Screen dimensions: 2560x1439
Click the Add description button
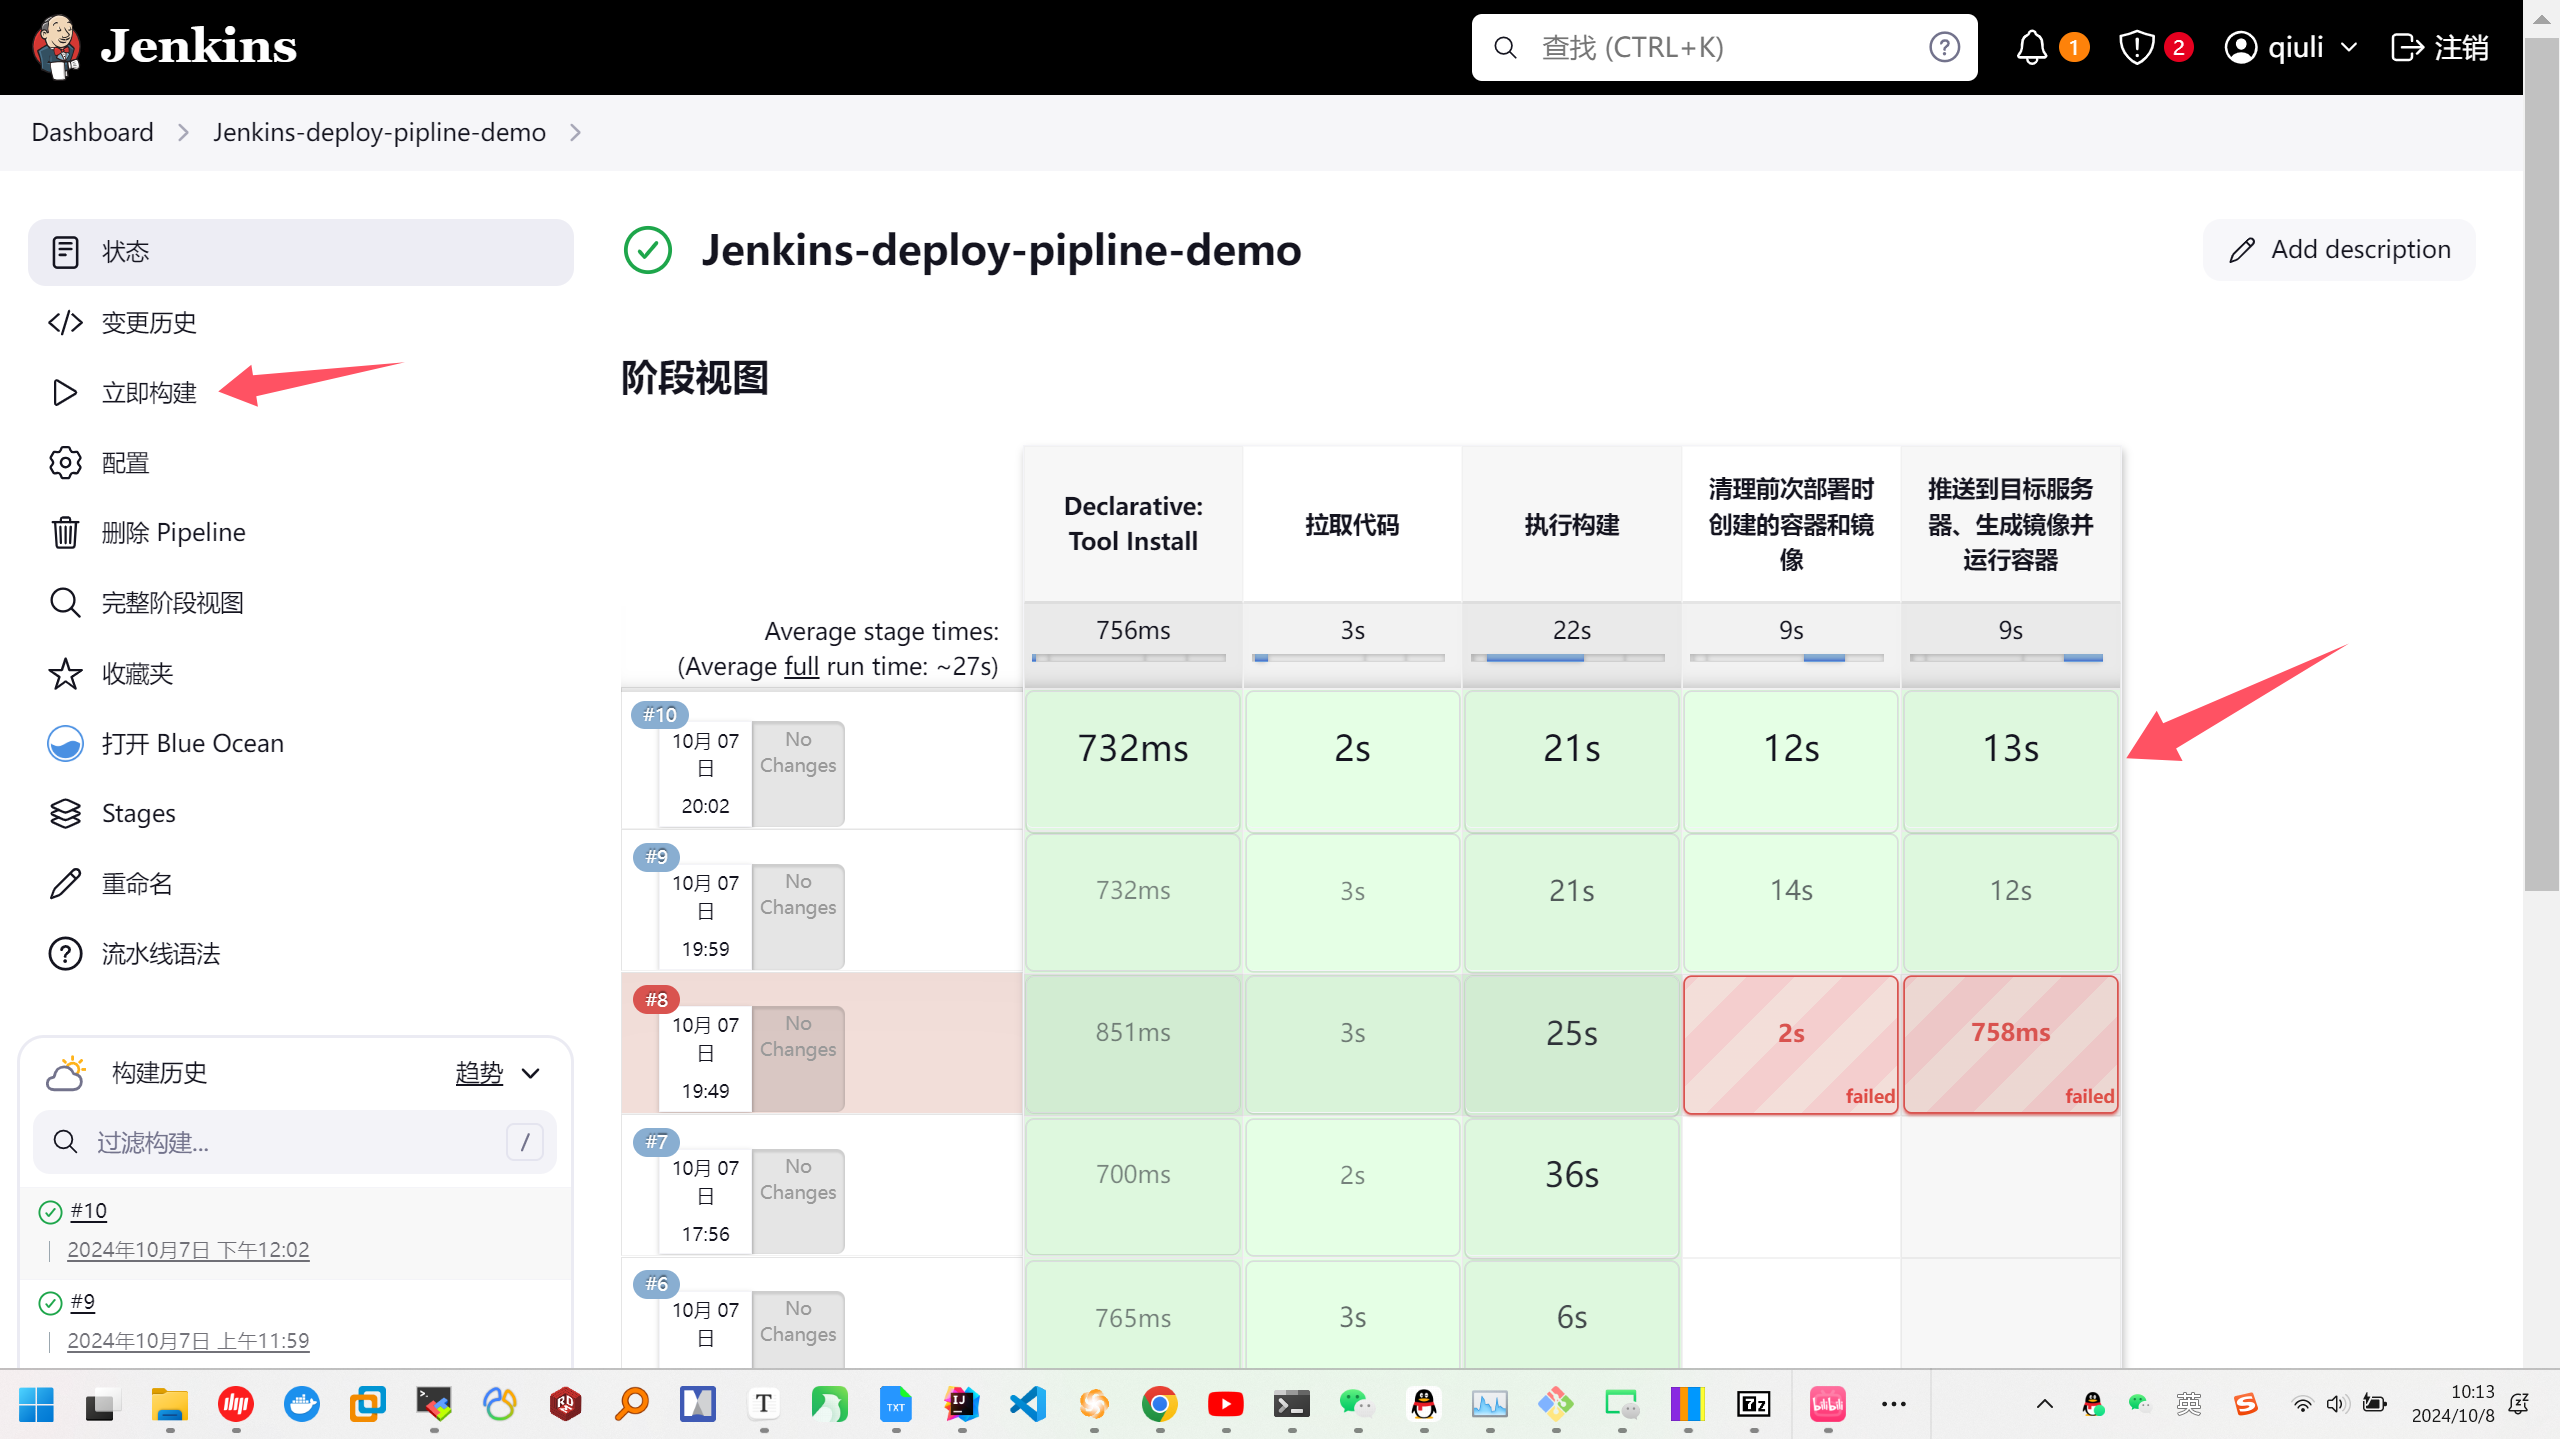coord(2338,250)
